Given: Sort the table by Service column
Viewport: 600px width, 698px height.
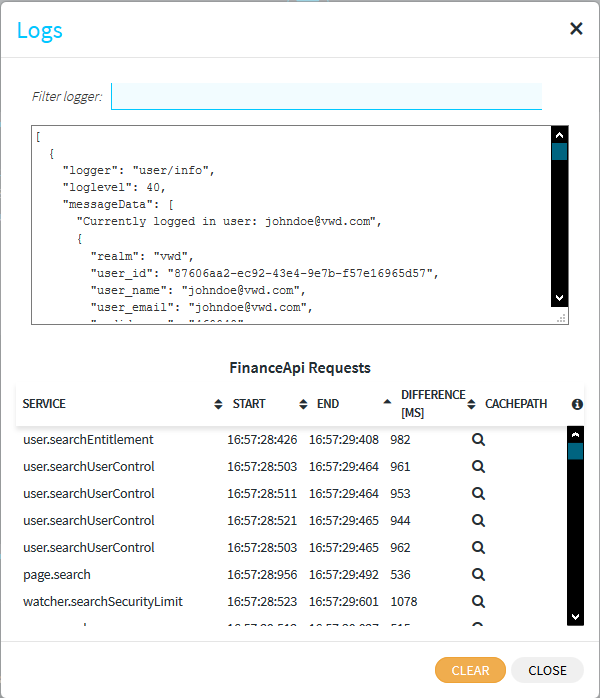Looking at the screenshot, I should coord(219,404).
